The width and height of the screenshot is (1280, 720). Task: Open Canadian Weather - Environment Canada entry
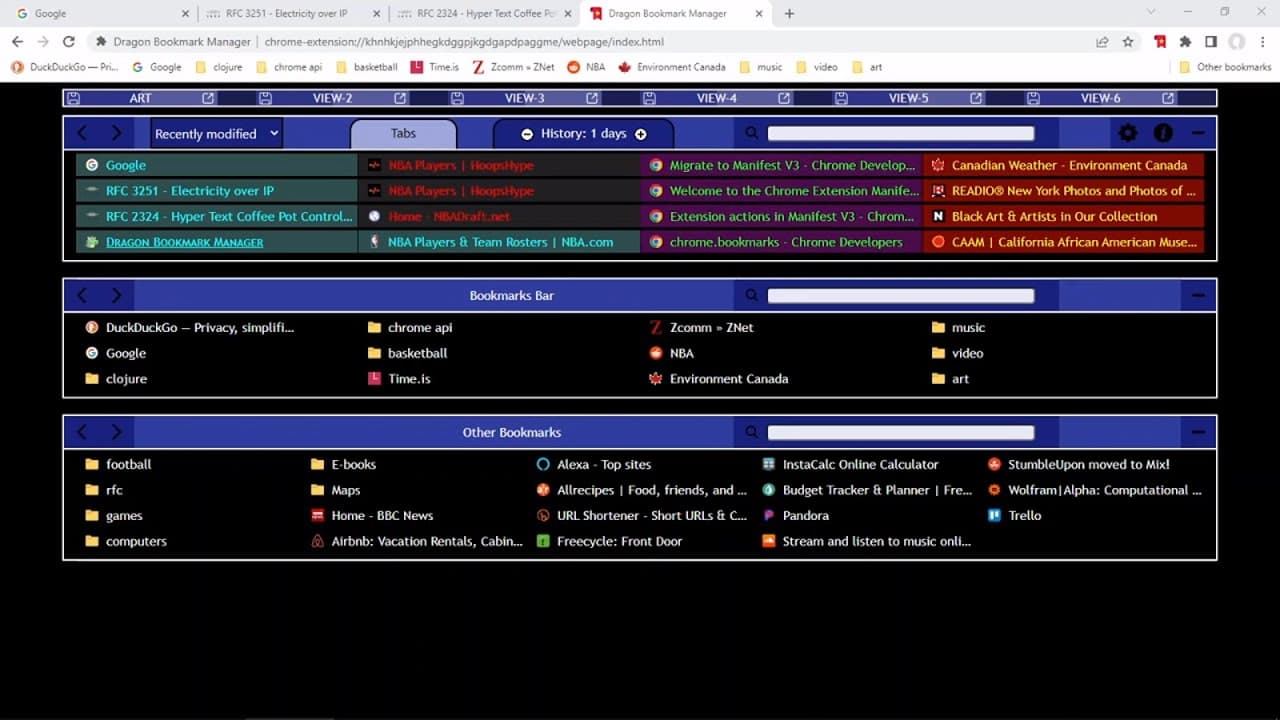pos(1064,165)
